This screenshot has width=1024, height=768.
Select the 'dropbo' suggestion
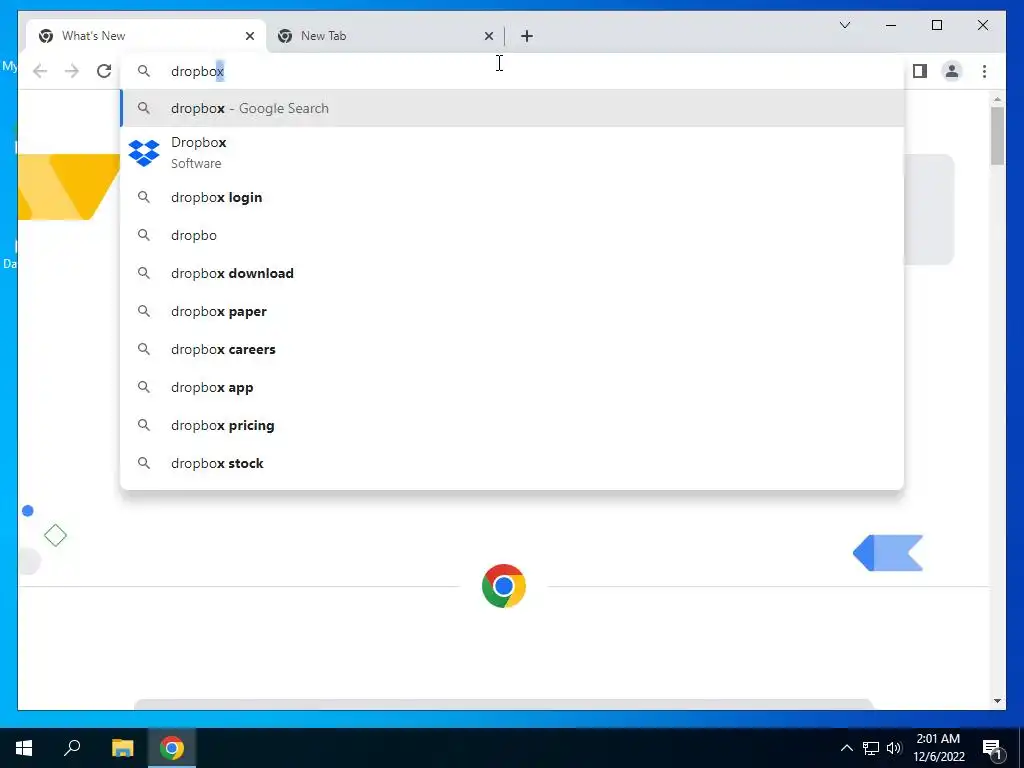[512, 235]
